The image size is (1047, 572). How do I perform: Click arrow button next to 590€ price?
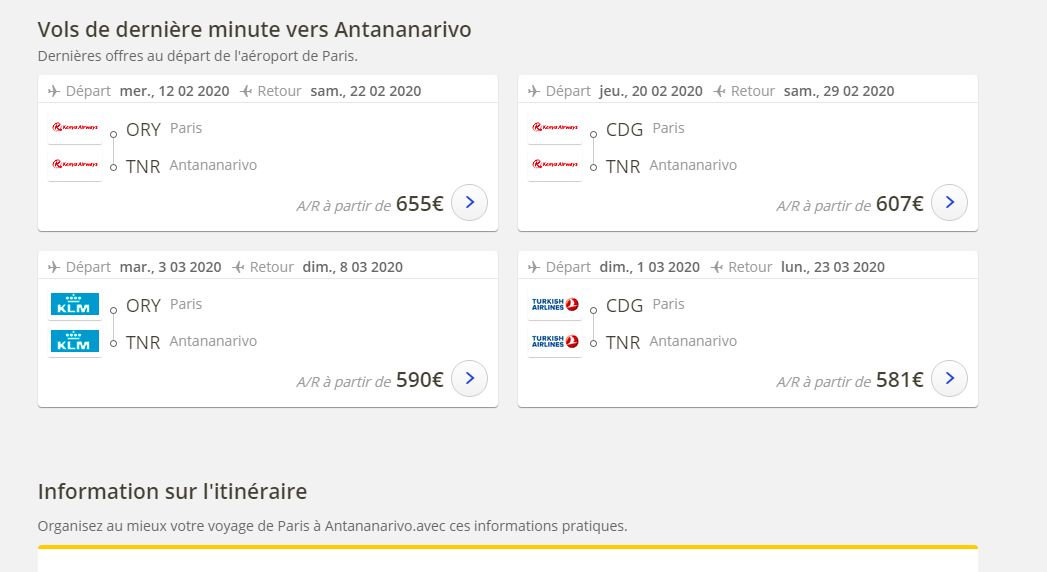click(x=469, y=379)
